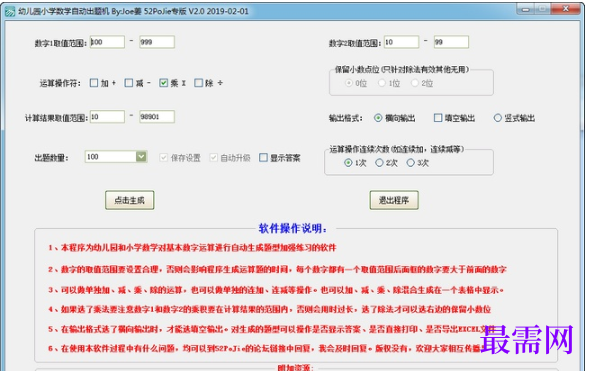Check the 加 + operator checkbox

pyautogui.click(x=94, y=83)
